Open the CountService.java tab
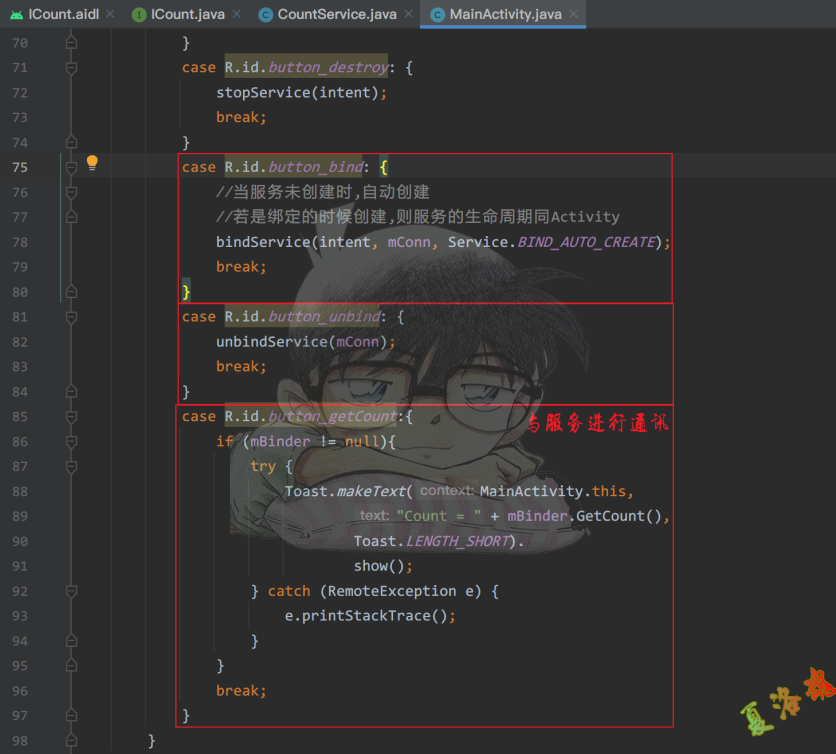836x754 pixels. [x=336, y=15]
